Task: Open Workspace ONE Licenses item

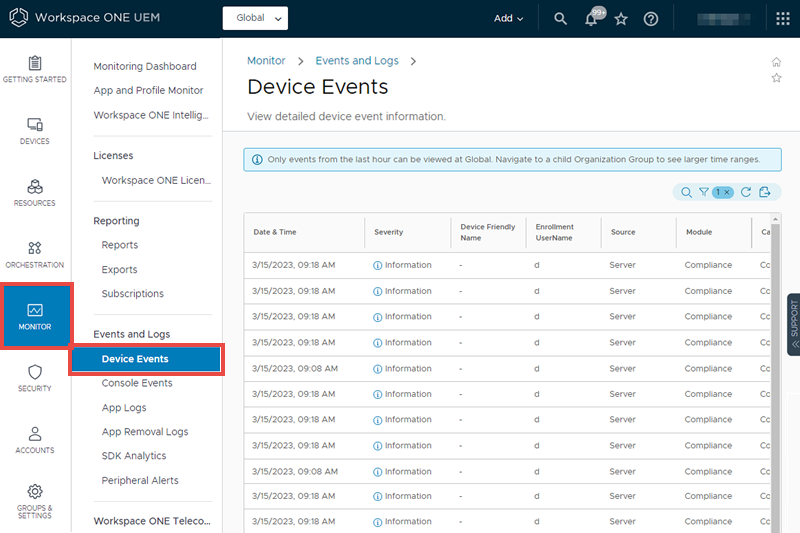Action: point(156,180)
